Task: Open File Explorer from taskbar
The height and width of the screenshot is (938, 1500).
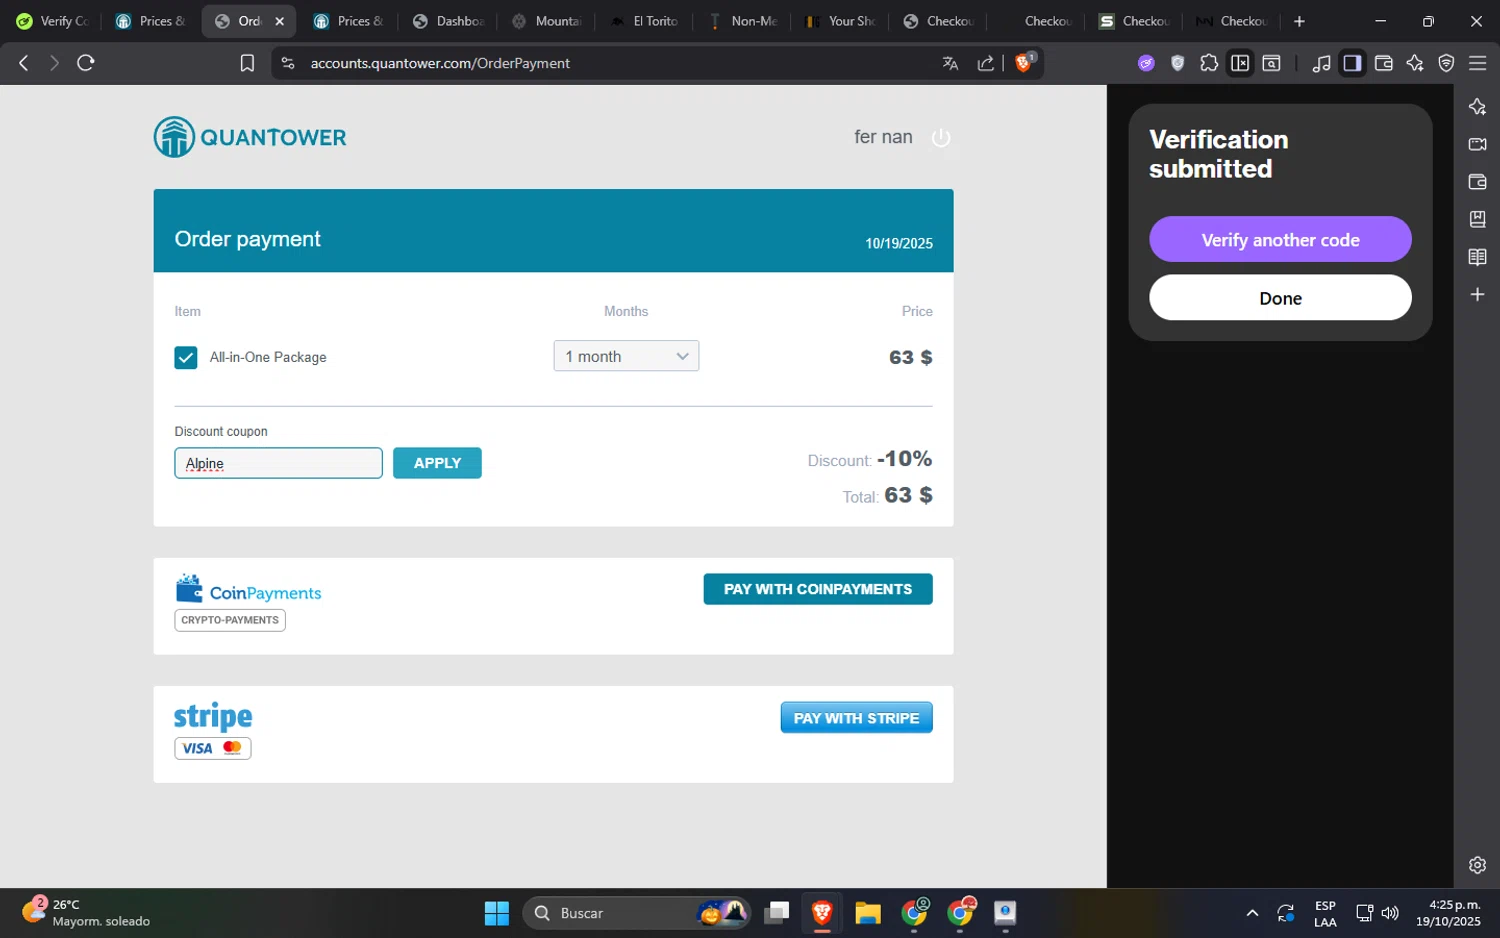Action: point(868,913)
